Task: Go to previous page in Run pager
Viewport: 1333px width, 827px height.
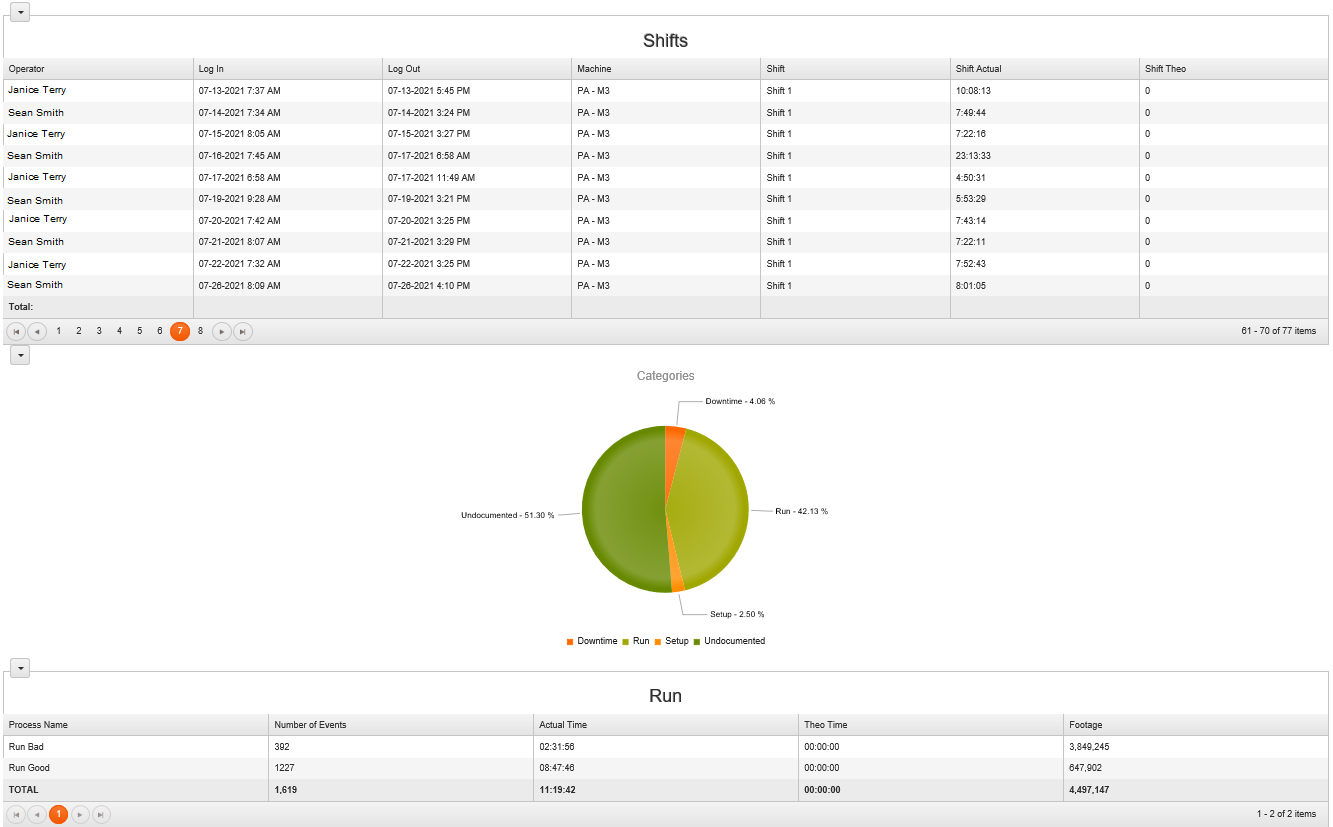Action: (37, 814)
